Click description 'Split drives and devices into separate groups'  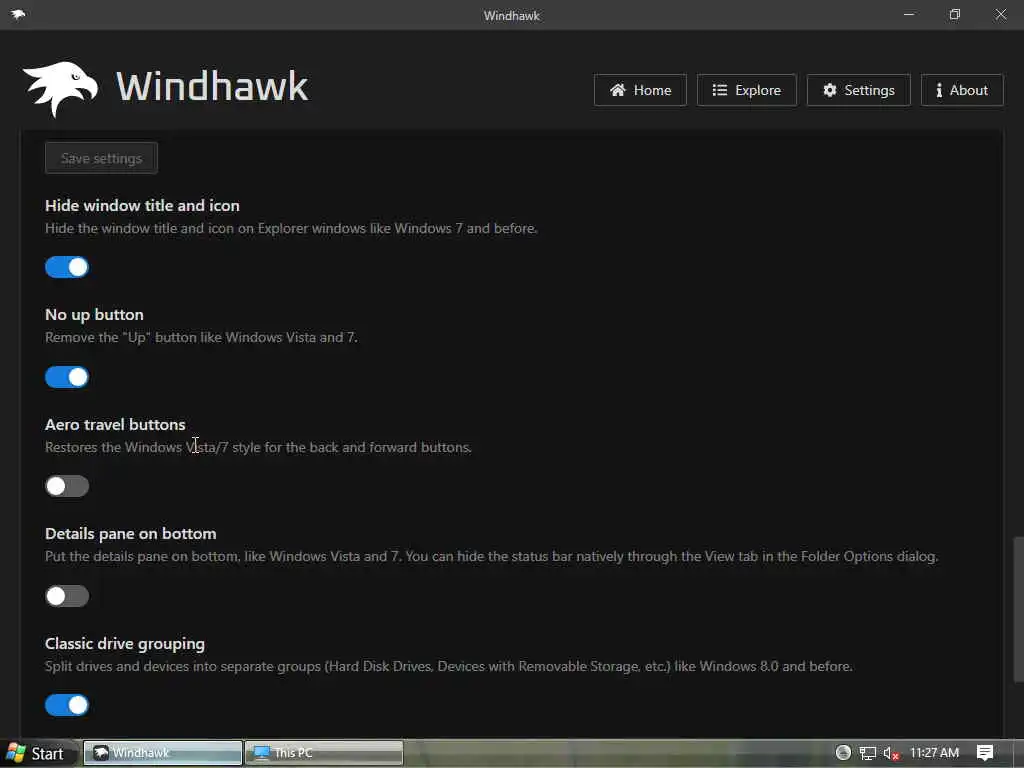click(449, 666)
